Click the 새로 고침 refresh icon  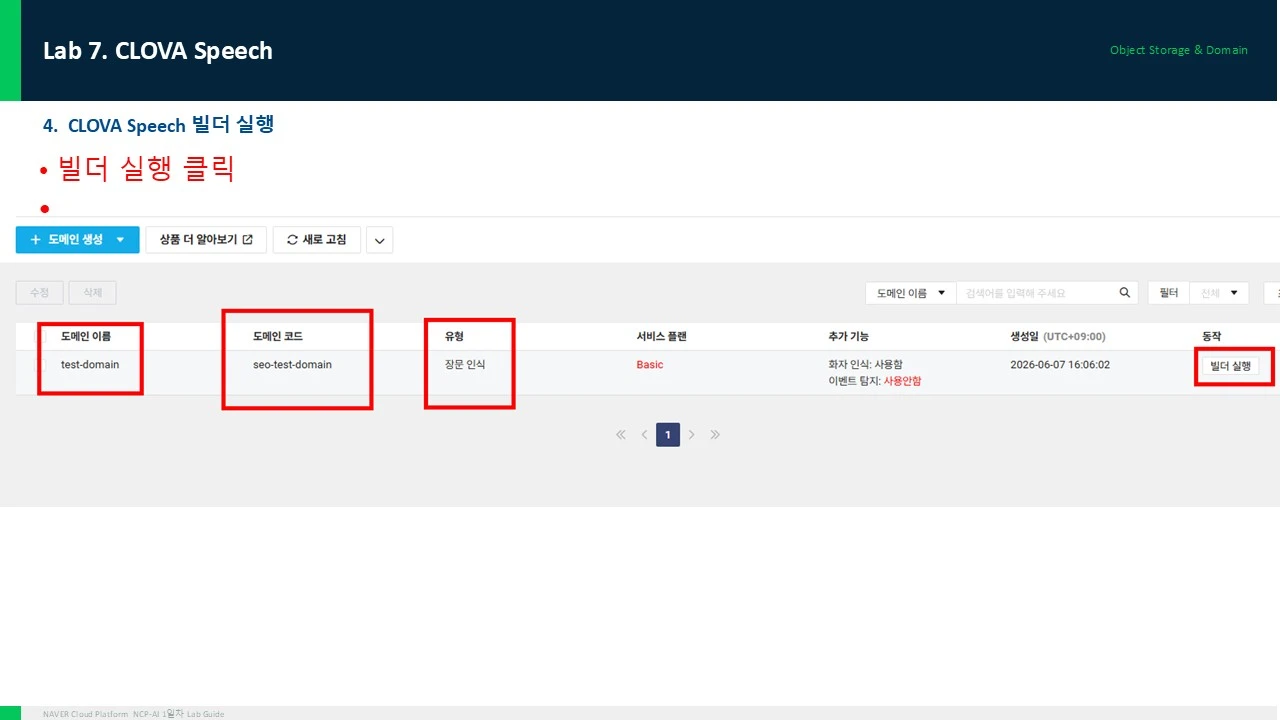tap(292, 240)
